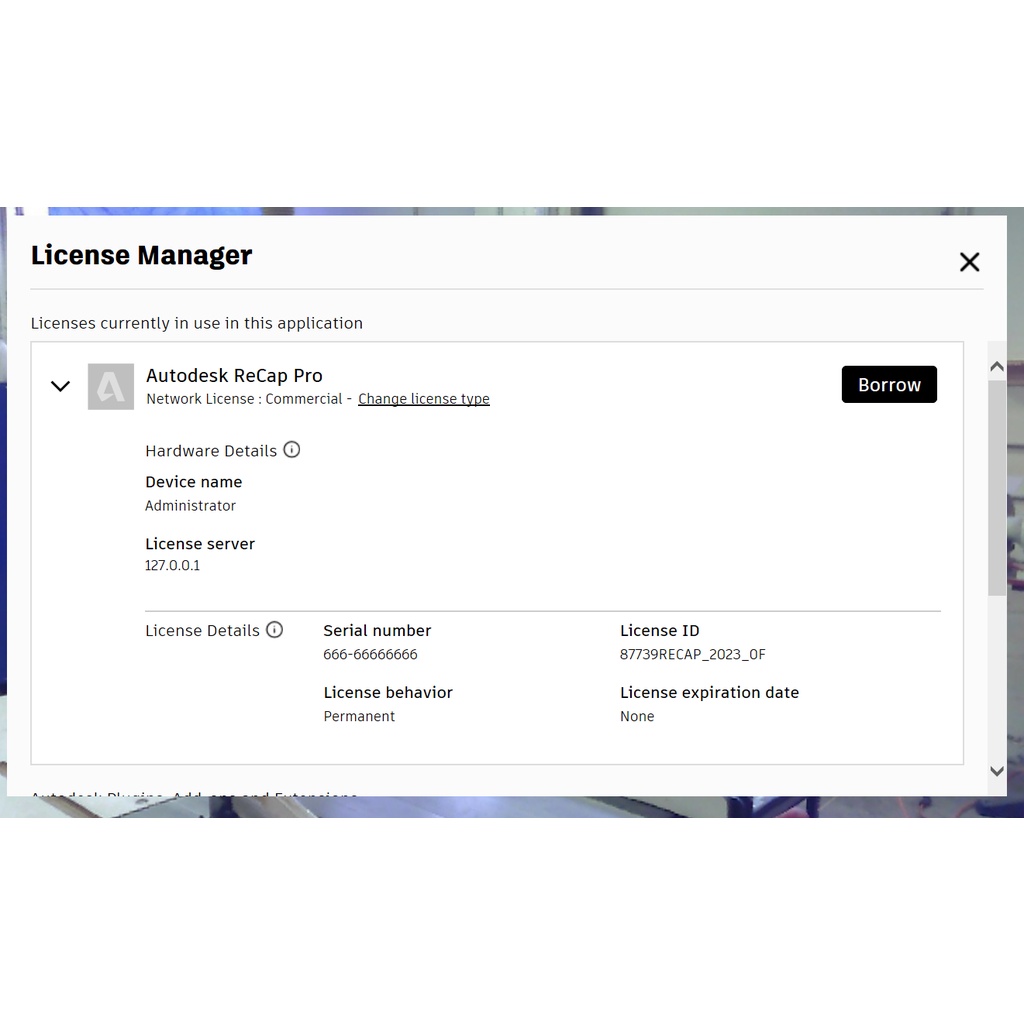
Task: Click the Autodesk logo icon
Action: pos(111,387)
